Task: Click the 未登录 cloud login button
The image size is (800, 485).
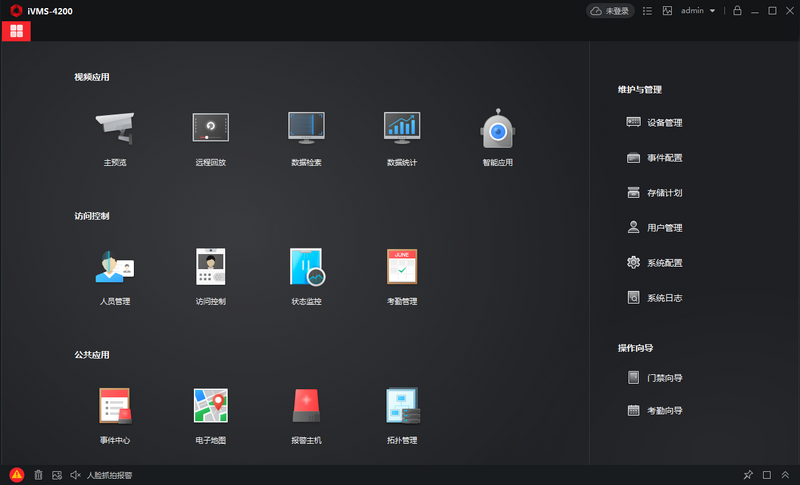Action: coord(610,11)
